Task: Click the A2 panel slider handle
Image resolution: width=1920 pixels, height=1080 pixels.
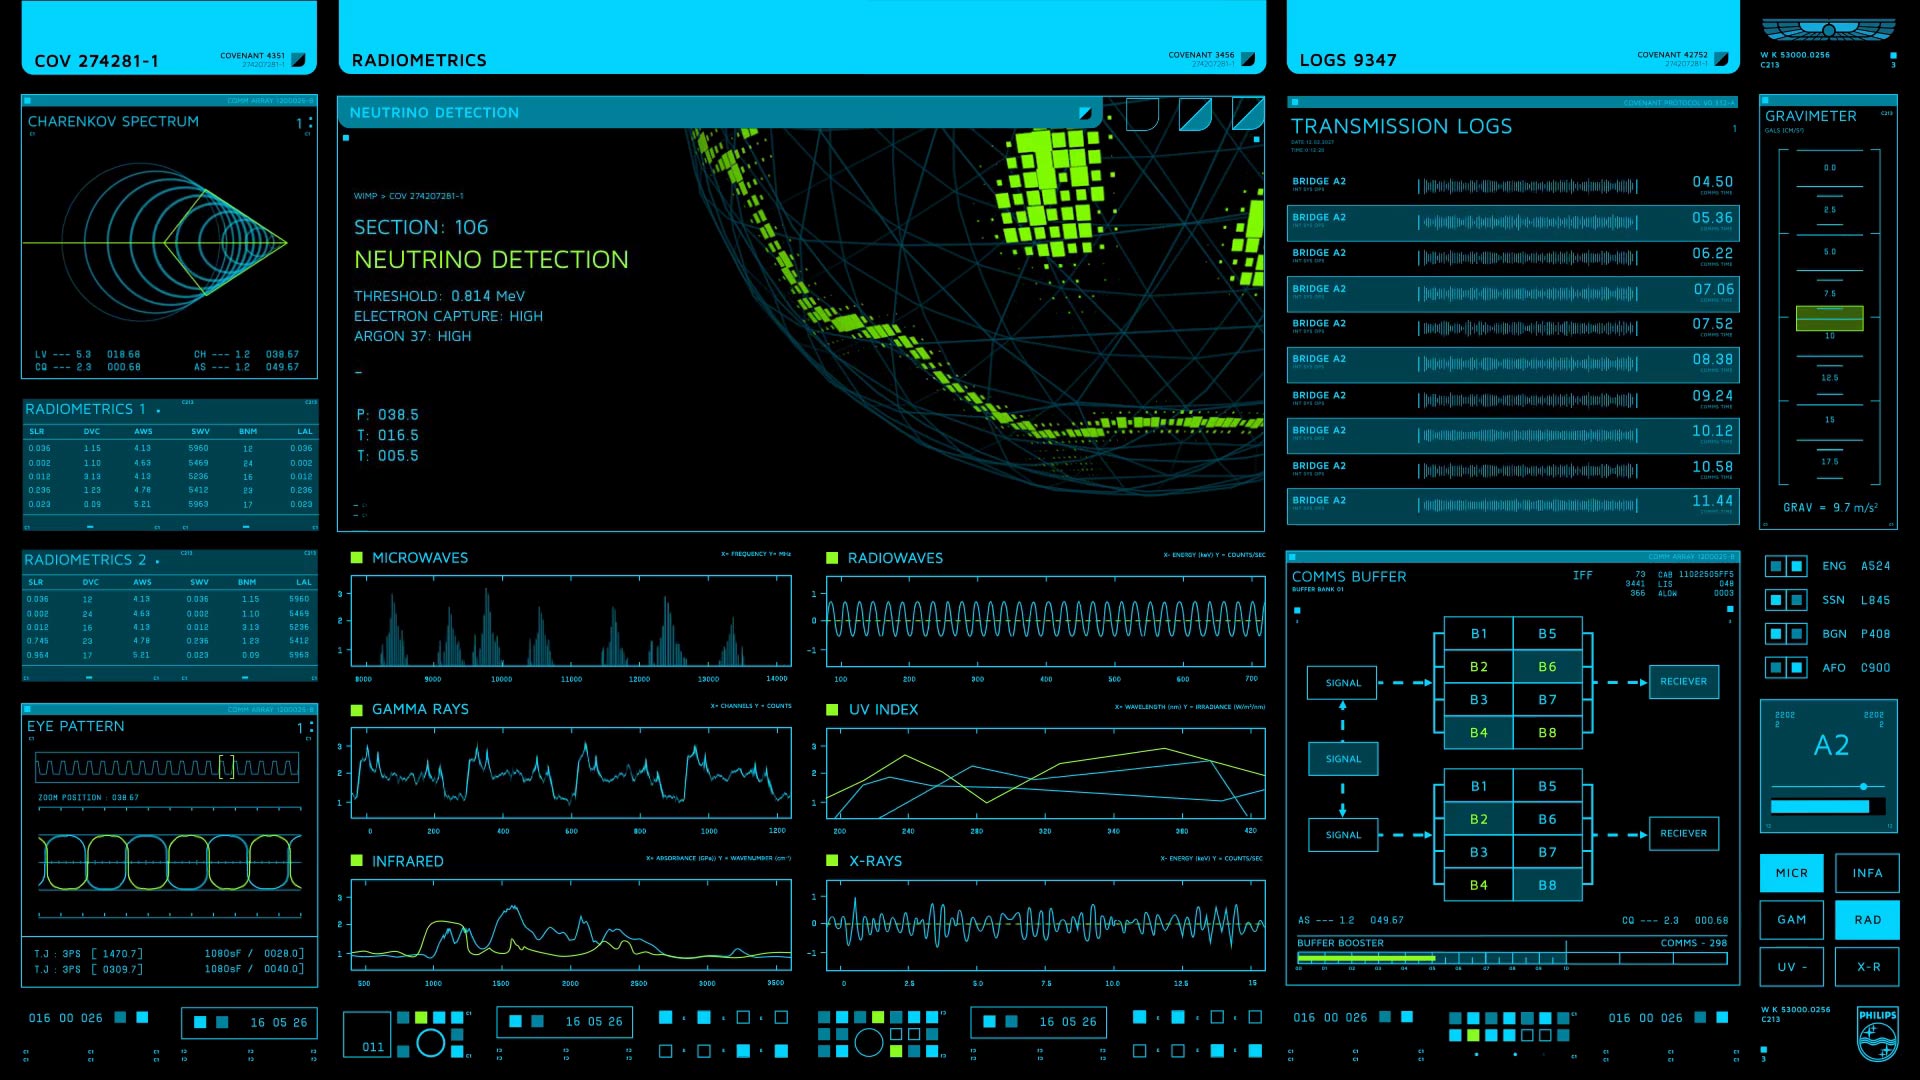Action: (x=1863, y=787)
